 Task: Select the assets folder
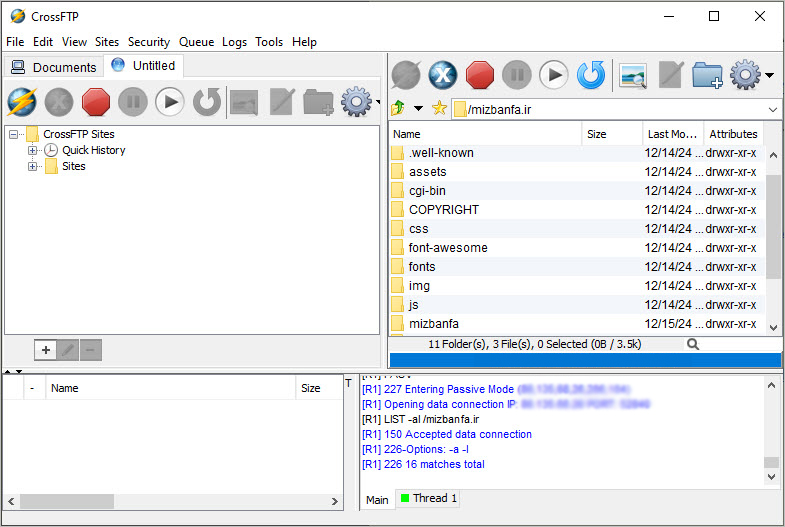pos(577,172)
